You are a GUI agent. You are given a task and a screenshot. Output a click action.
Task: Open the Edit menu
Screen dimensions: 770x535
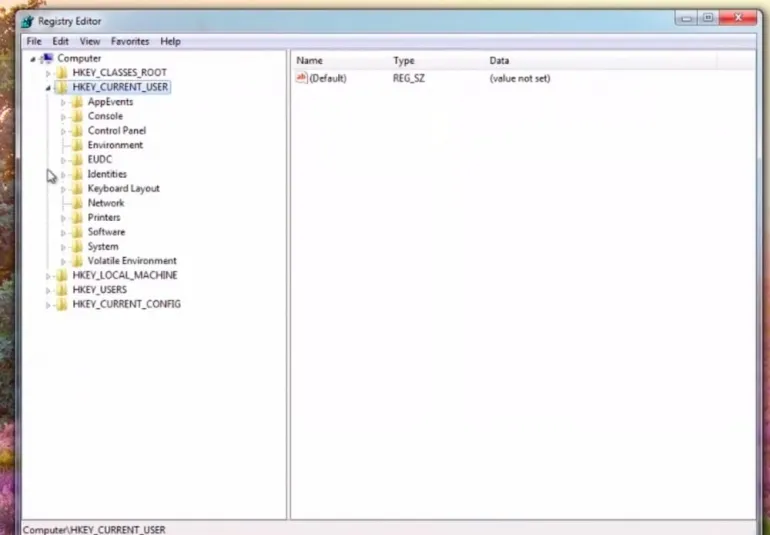pyautogui.click(x=60, y=42)
